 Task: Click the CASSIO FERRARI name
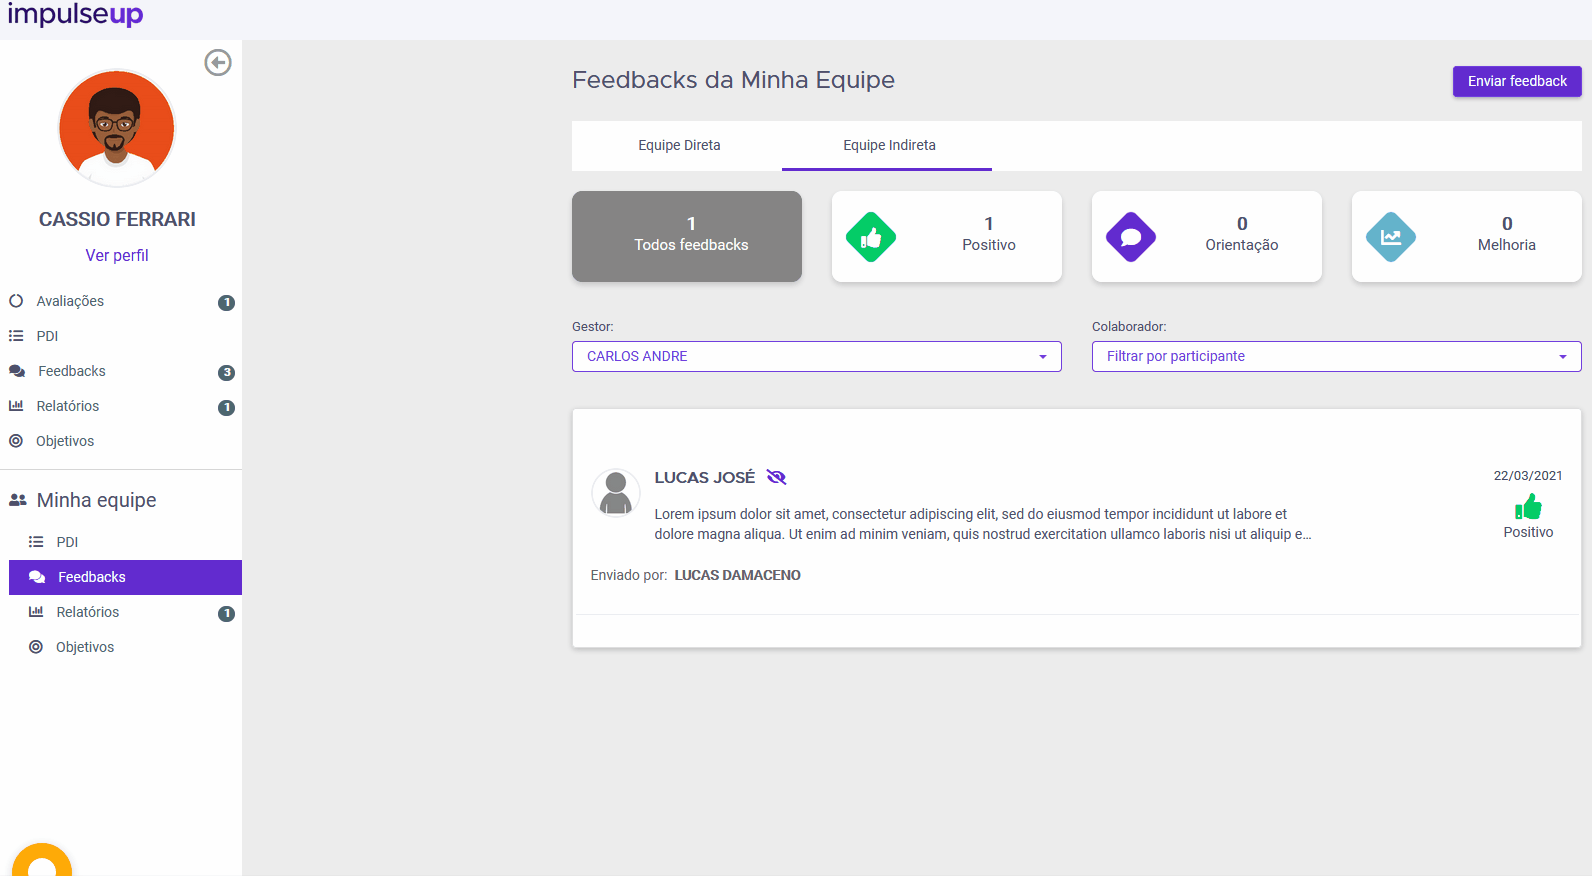click(117, 219)
